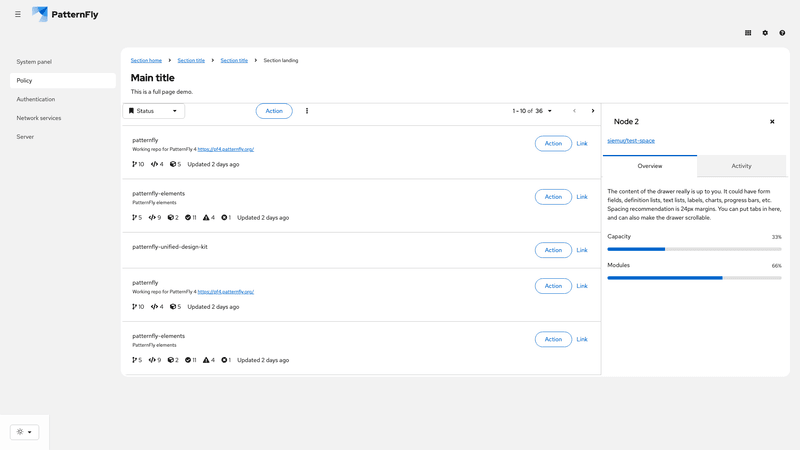Open the siemur/test-space link

coord(631,140)
